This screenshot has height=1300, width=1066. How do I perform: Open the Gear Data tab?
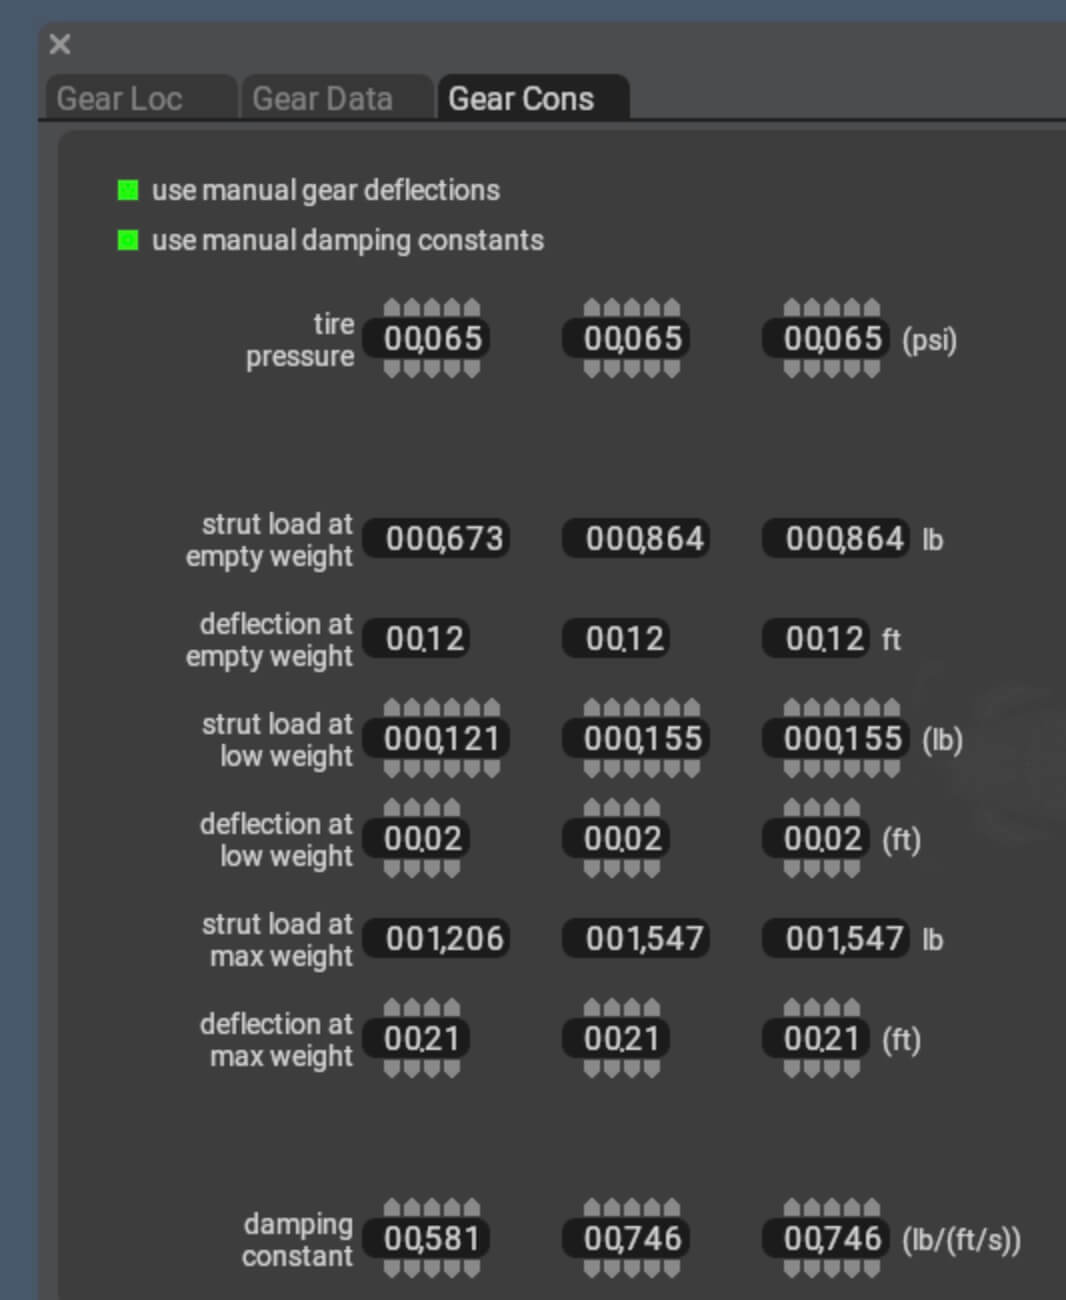click(x=323, y=98)
